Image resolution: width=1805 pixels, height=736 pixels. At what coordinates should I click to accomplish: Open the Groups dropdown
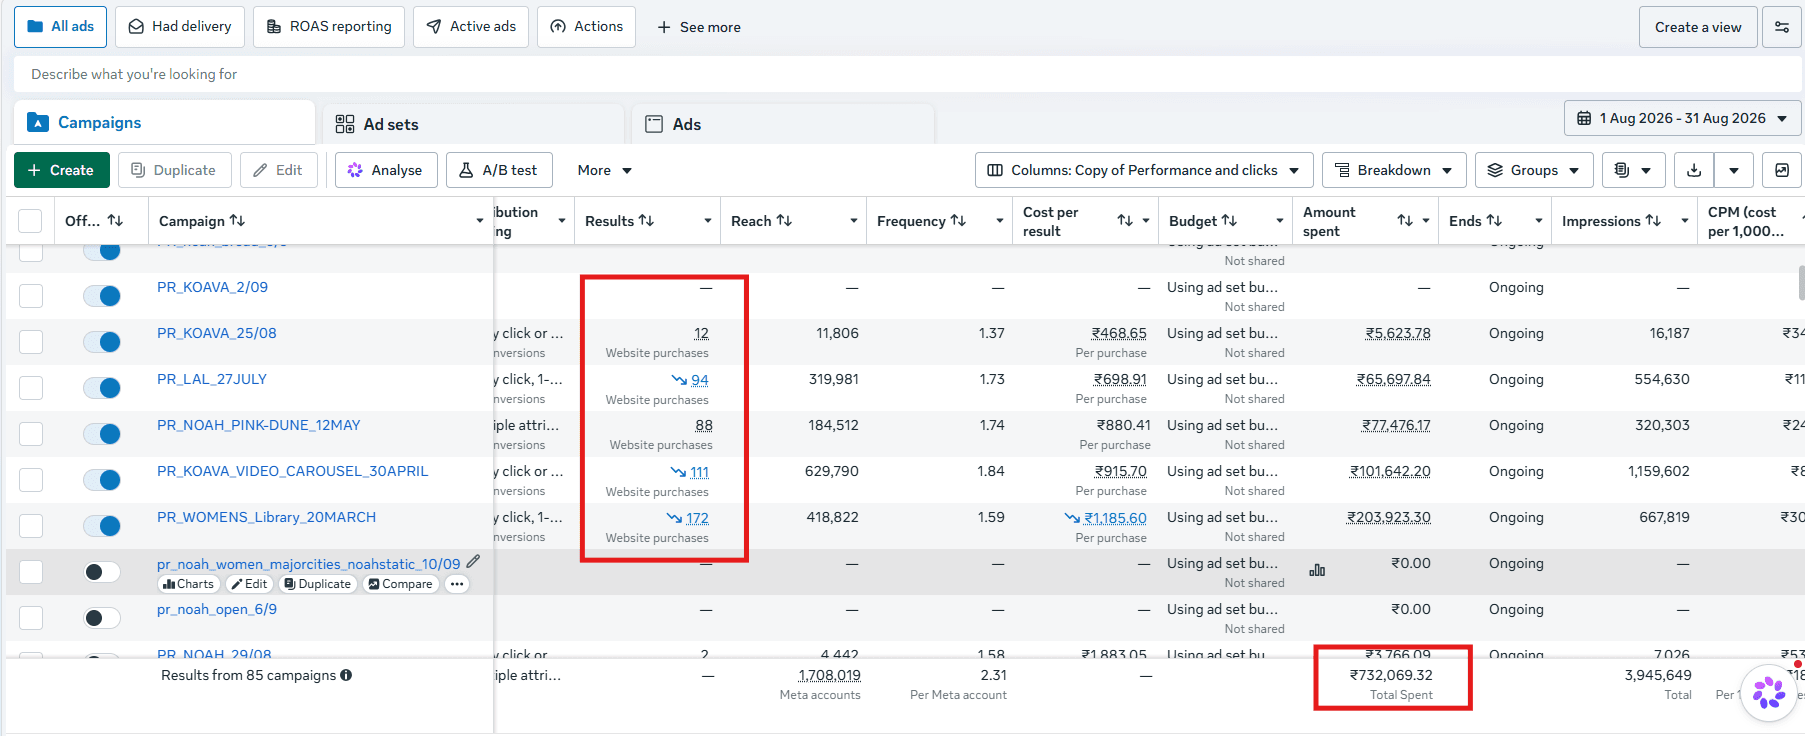click(x=1534, y=170)
